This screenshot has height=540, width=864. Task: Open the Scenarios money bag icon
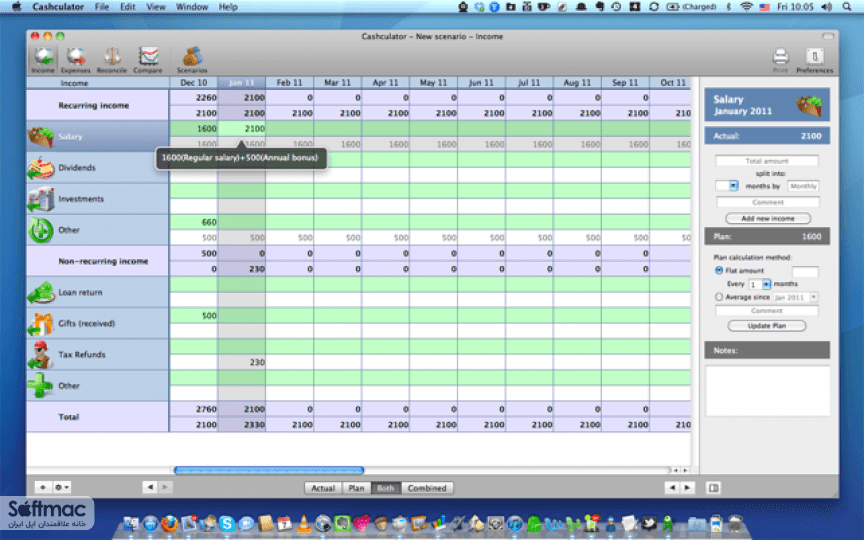click(192, 60)
